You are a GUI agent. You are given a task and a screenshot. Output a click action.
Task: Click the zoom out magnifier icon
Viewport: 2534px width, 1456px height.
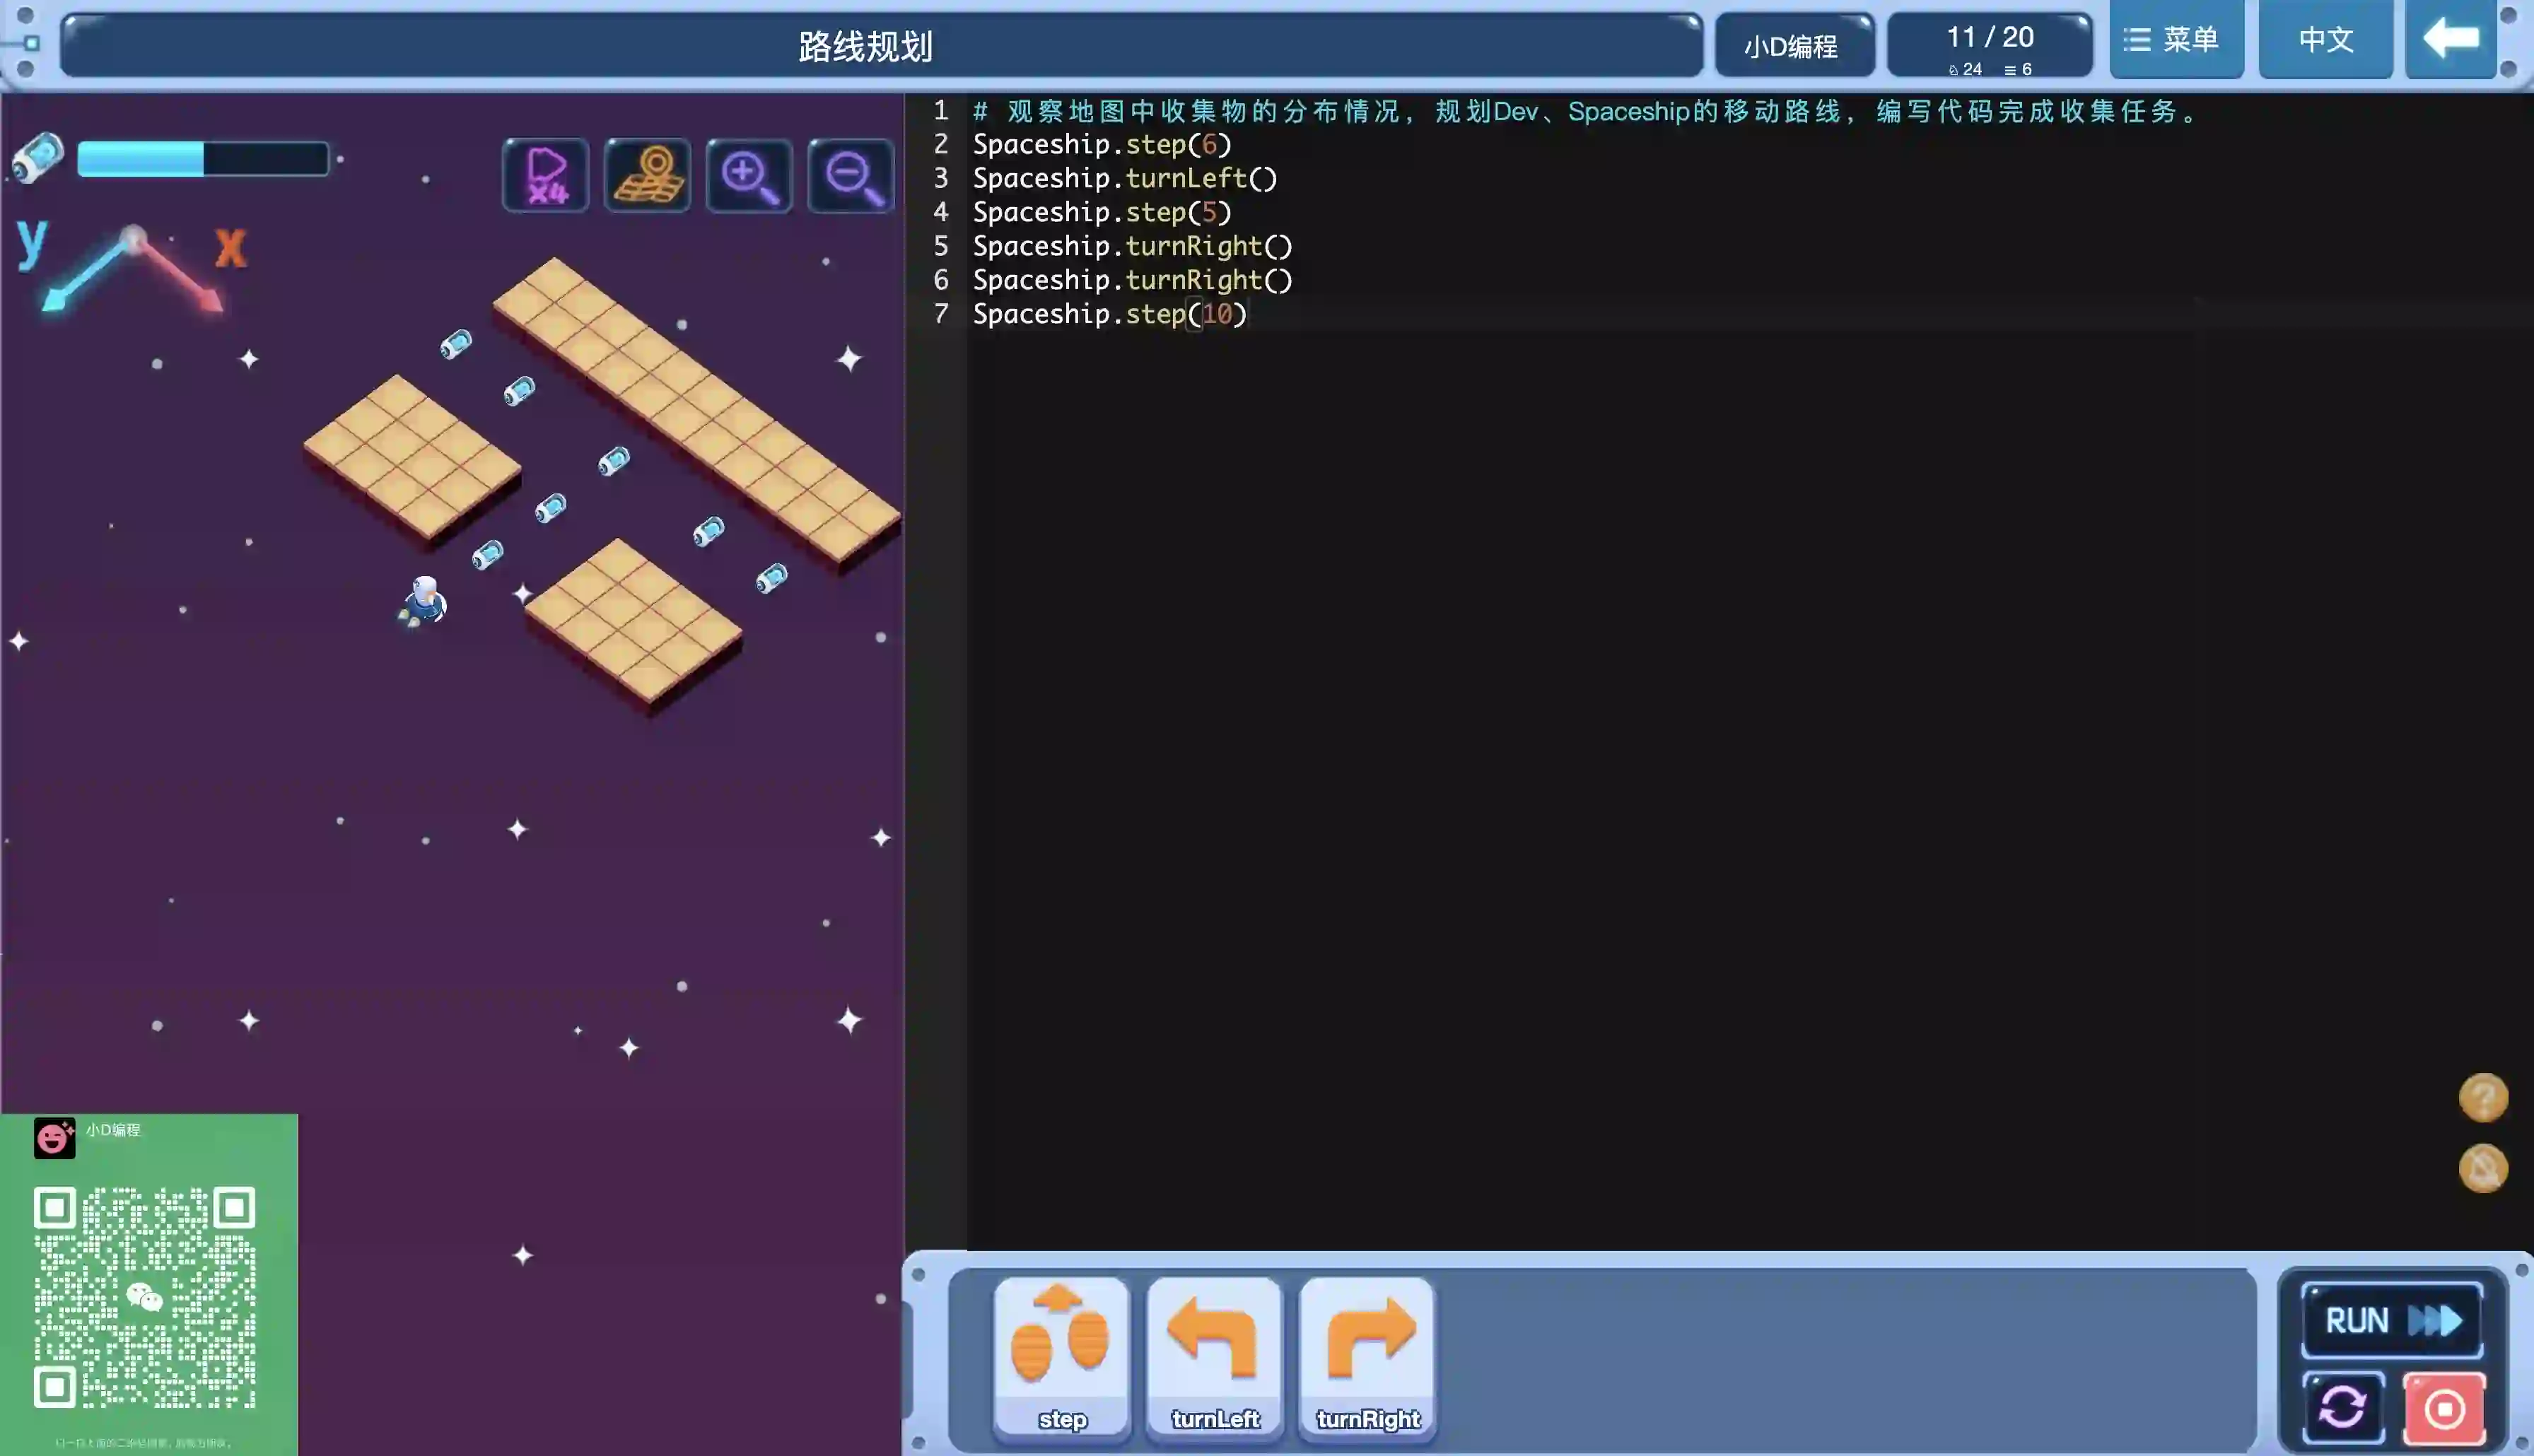pos(851,176)
